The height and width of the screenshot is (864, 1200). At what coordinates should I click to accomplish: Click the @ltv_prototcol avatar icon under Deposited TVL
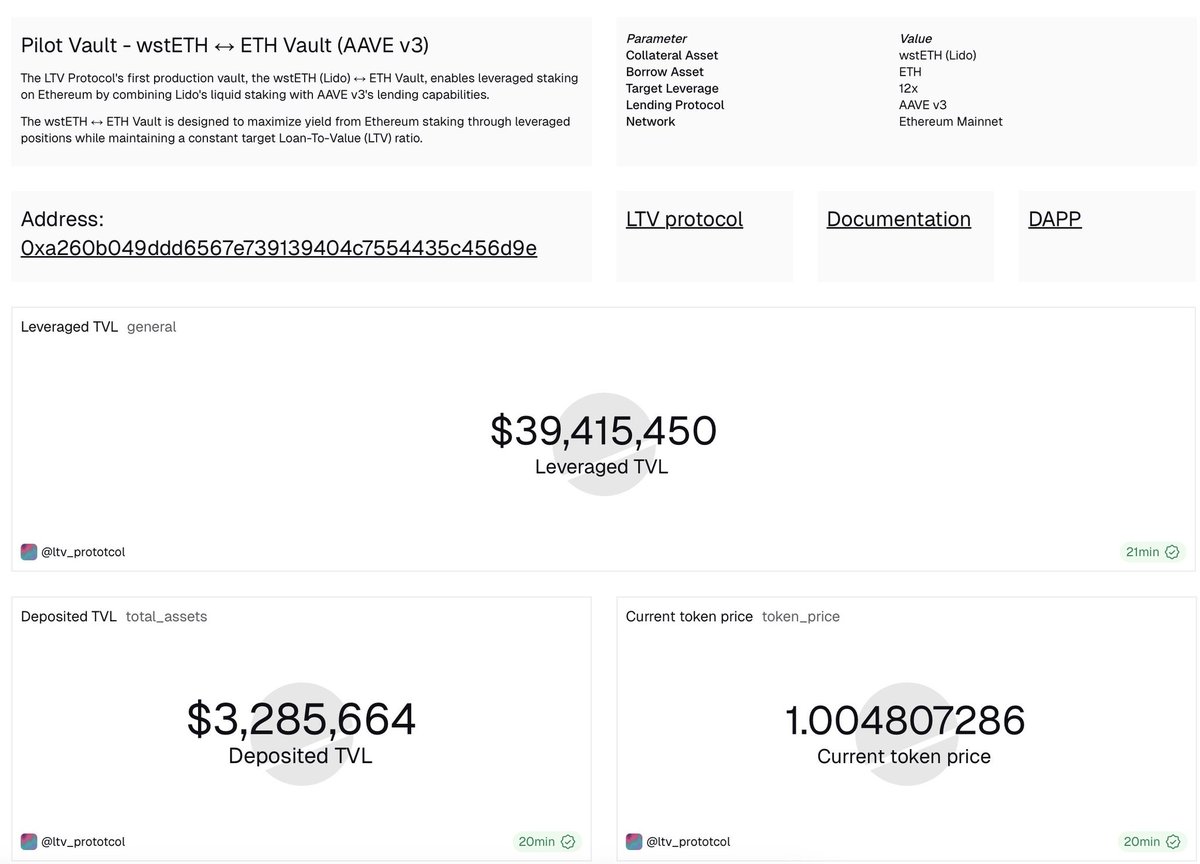(x=29, y=842)
